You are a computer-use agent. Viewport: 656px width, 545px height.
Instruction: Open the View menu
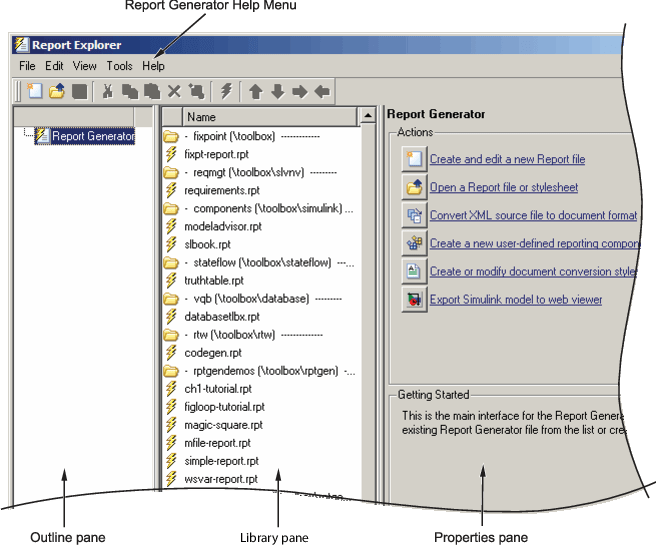(x=85, y=66)
